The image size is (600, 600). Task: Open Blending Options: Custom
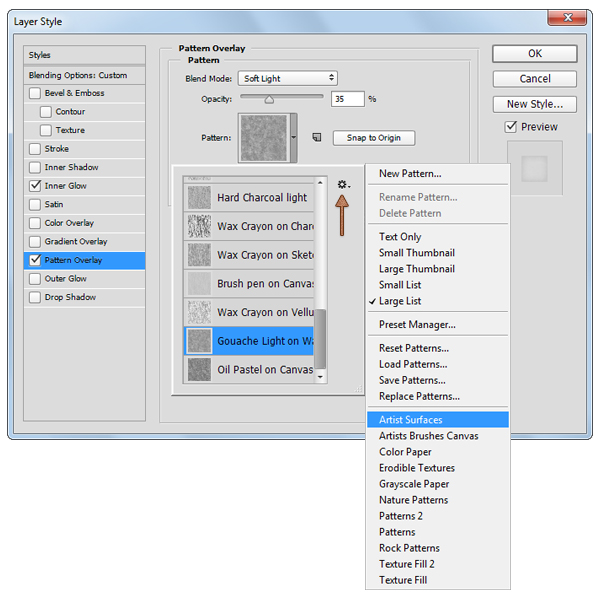click(x=84, y=75)
